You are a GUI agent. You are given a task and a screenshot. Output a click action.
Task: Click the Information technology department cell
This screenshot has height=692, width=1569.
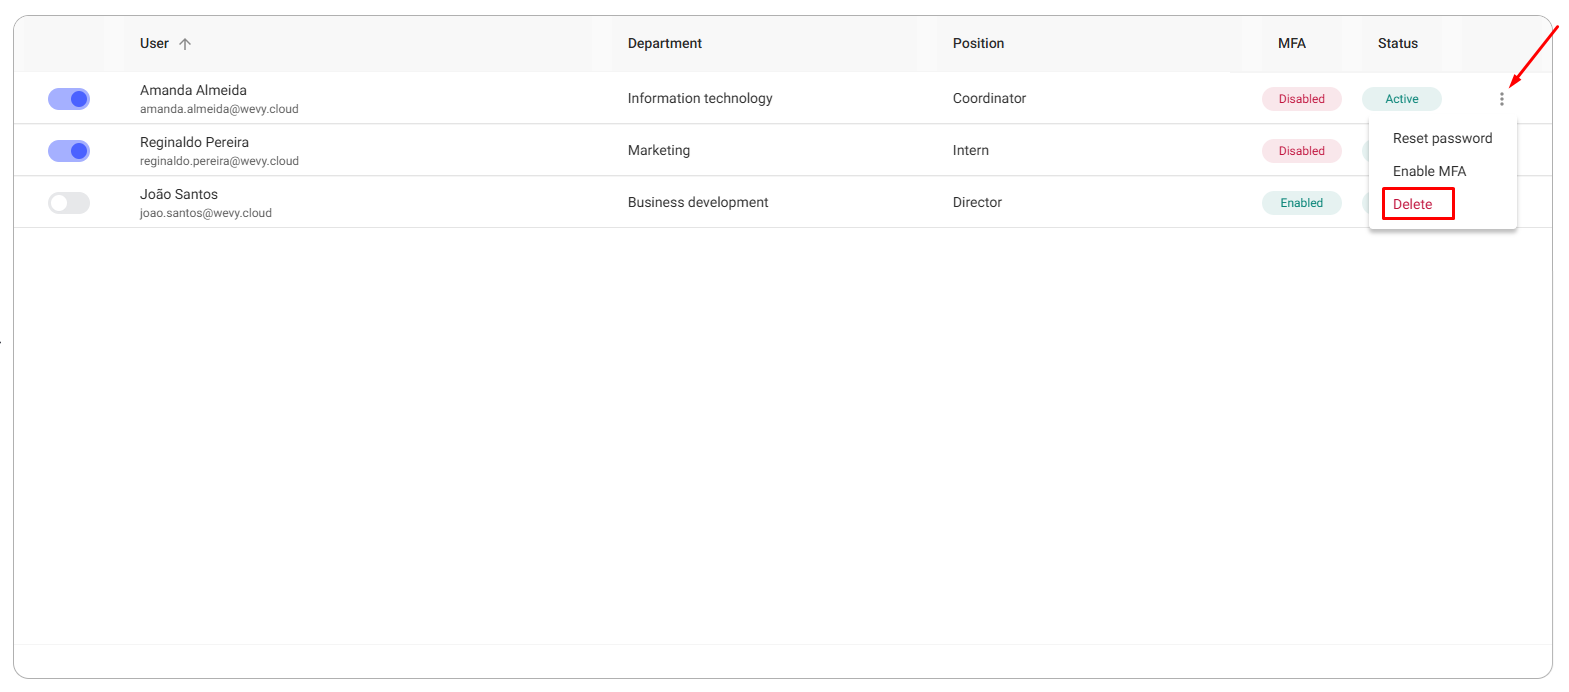700,98
